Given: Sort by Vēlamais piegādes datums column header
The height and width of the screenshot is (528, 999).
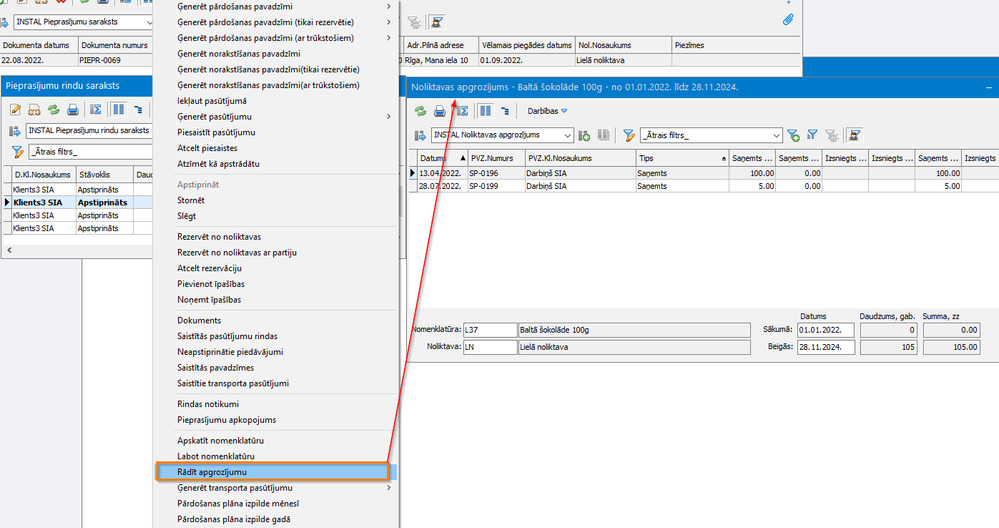Looking at the screenshot, I should point(527,45).
